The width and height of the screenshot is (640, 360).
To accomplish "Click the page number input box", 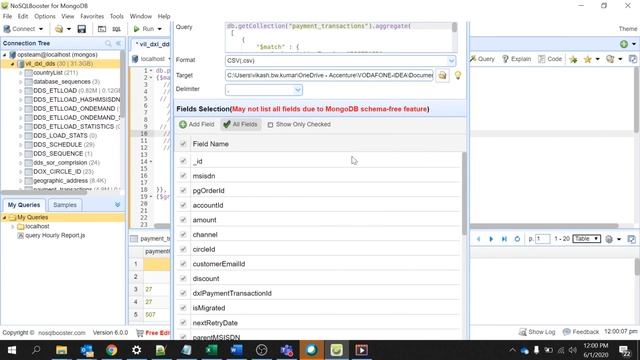I will (542, 239).
